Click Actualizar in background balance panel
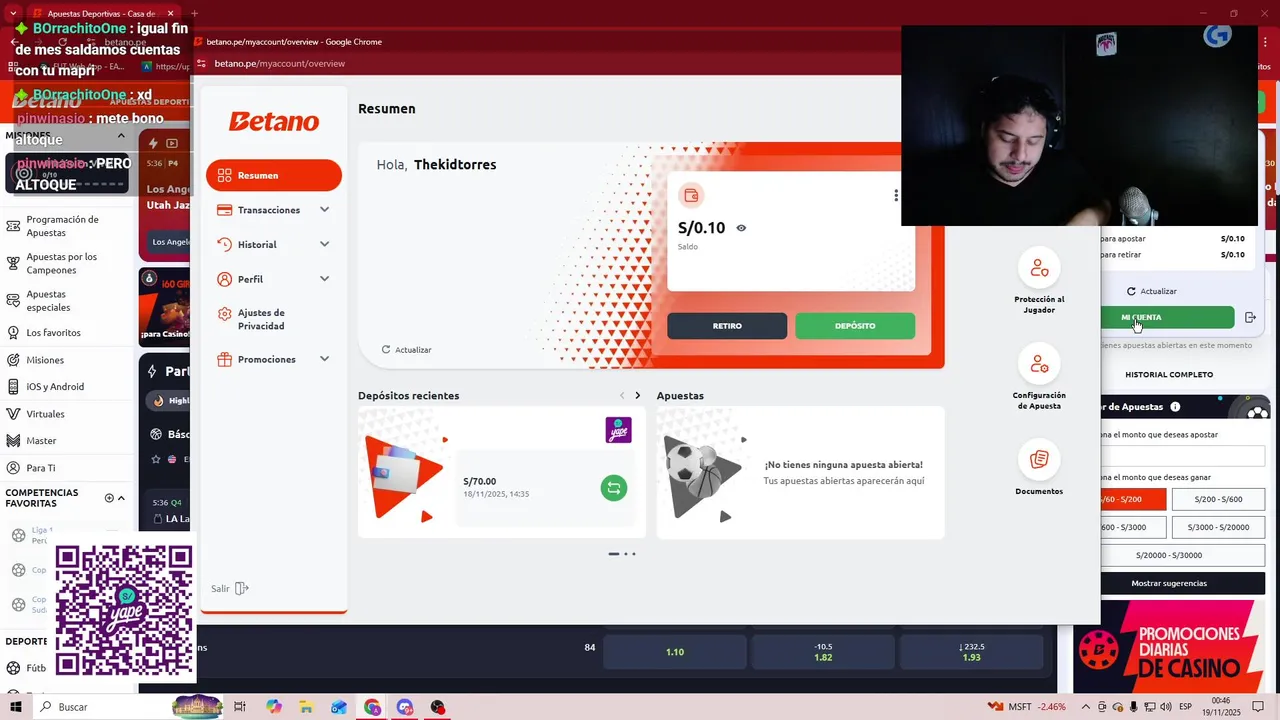This screenshot has height=720, width=1280. [1151, 291]
